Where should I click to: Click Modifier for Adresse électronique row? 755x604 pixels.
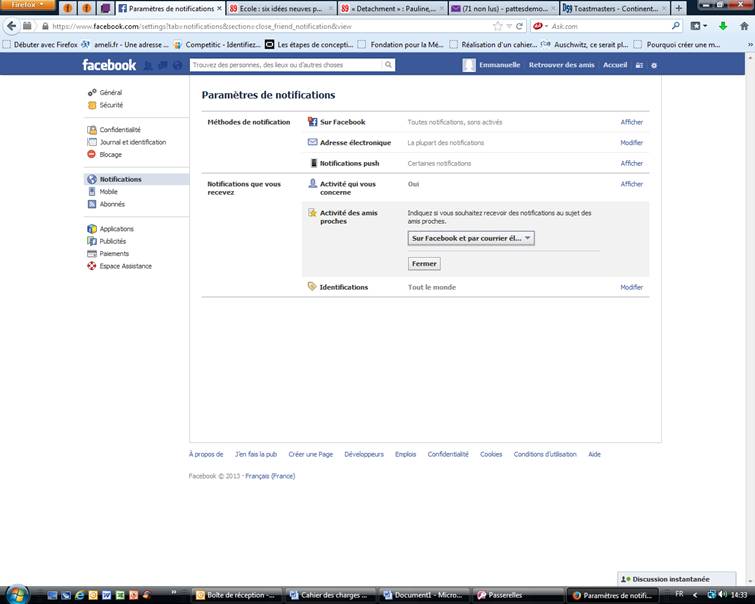(631, 143)
